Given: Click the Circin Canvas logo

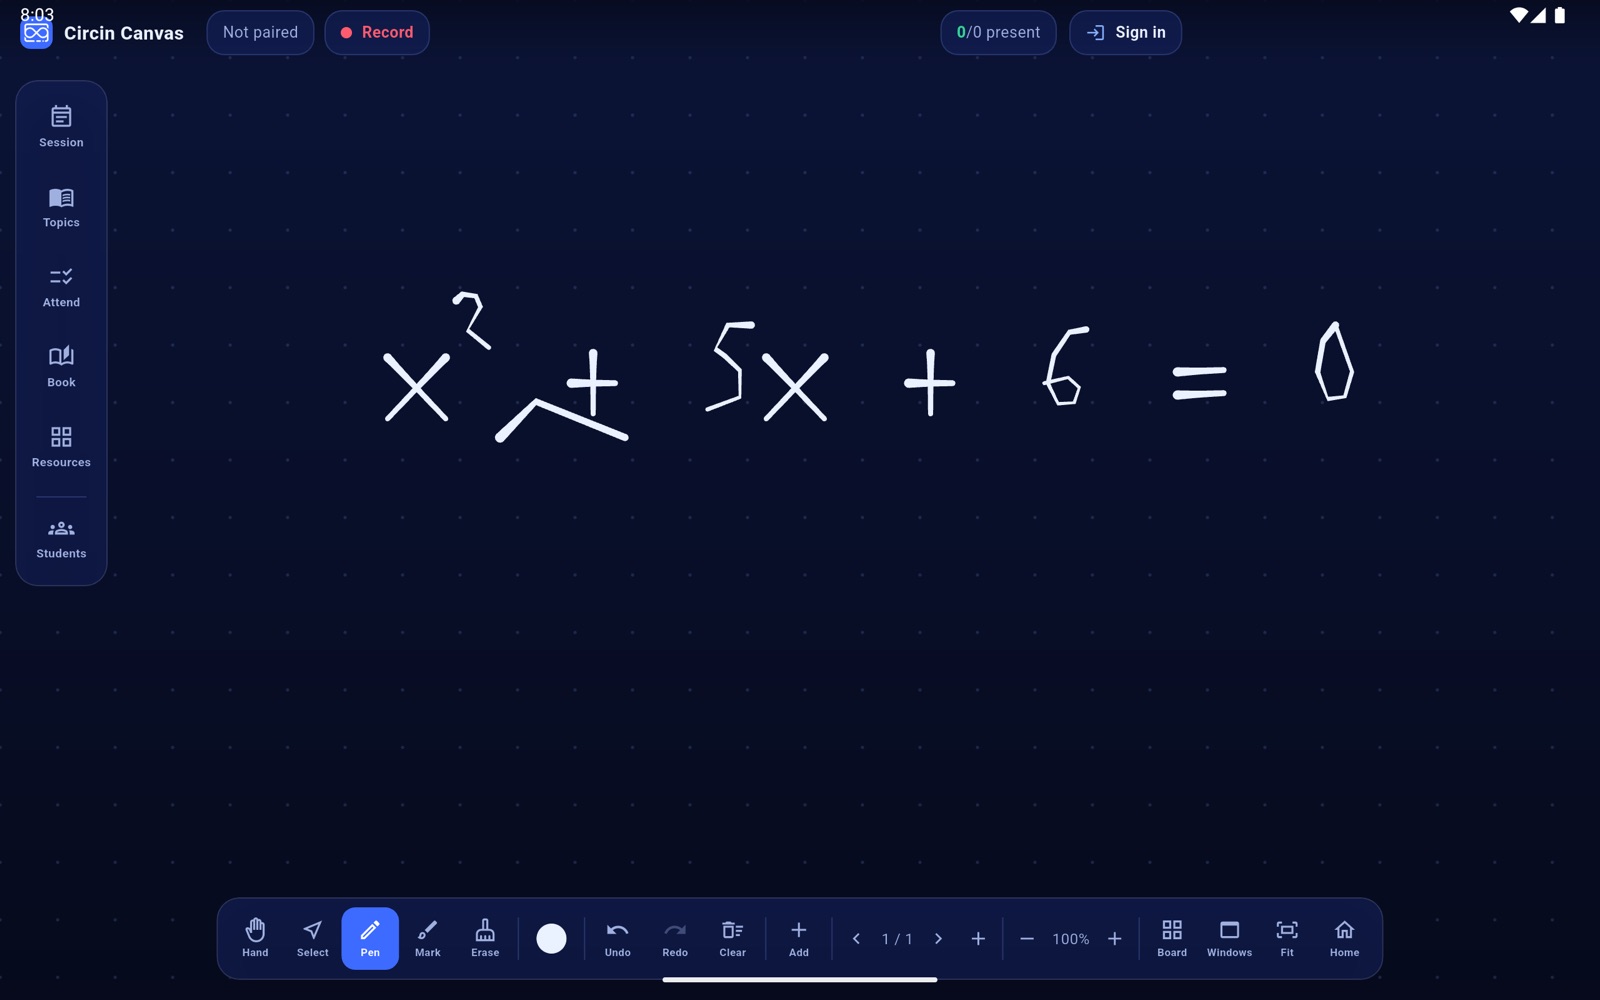Looking at the screenshot, I should tap(36, 33).
